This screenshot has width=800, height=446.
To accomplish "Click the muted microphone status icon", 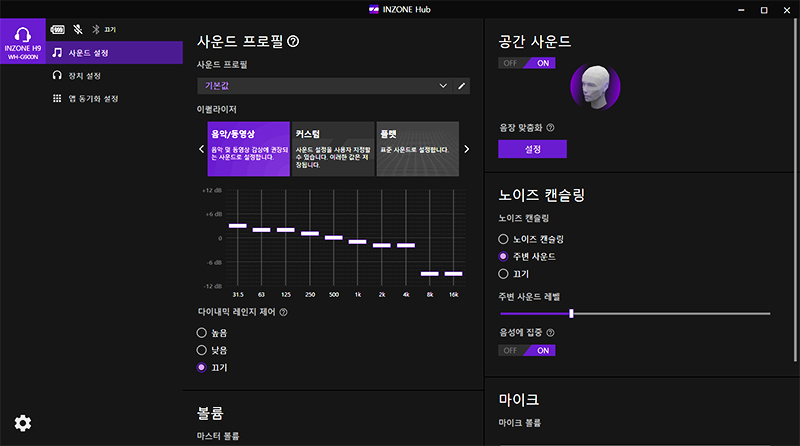I will [x=77, y=30].
